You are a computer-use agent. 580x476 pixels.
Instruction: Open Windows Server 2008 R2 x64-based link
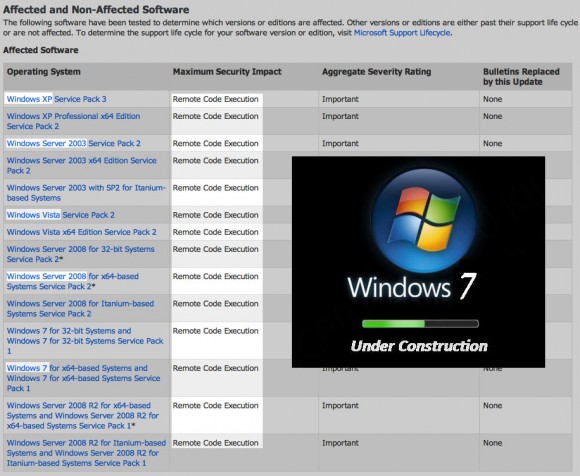click(x=82, y=415)
